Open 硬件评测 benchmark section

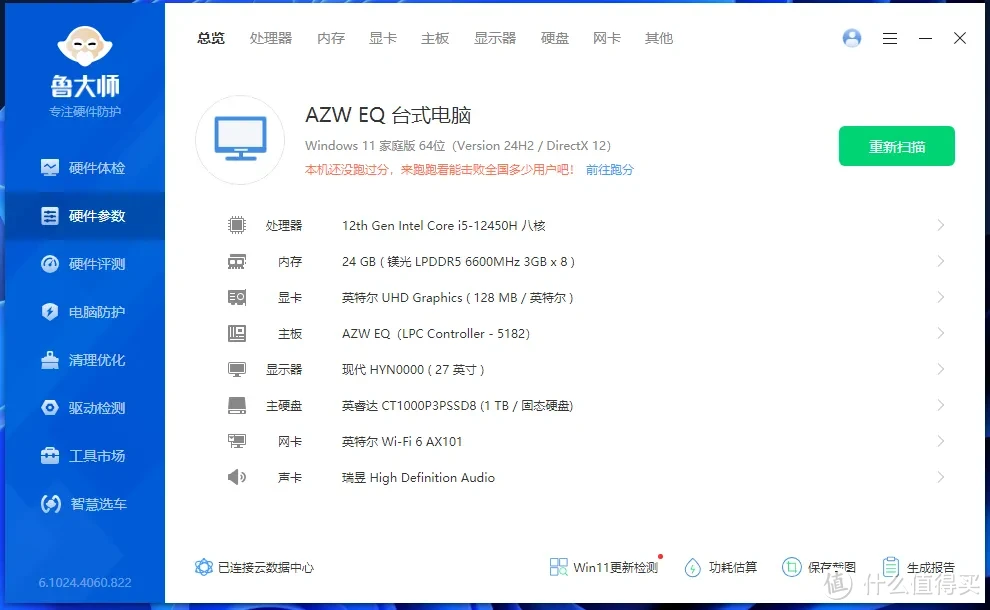83,264
